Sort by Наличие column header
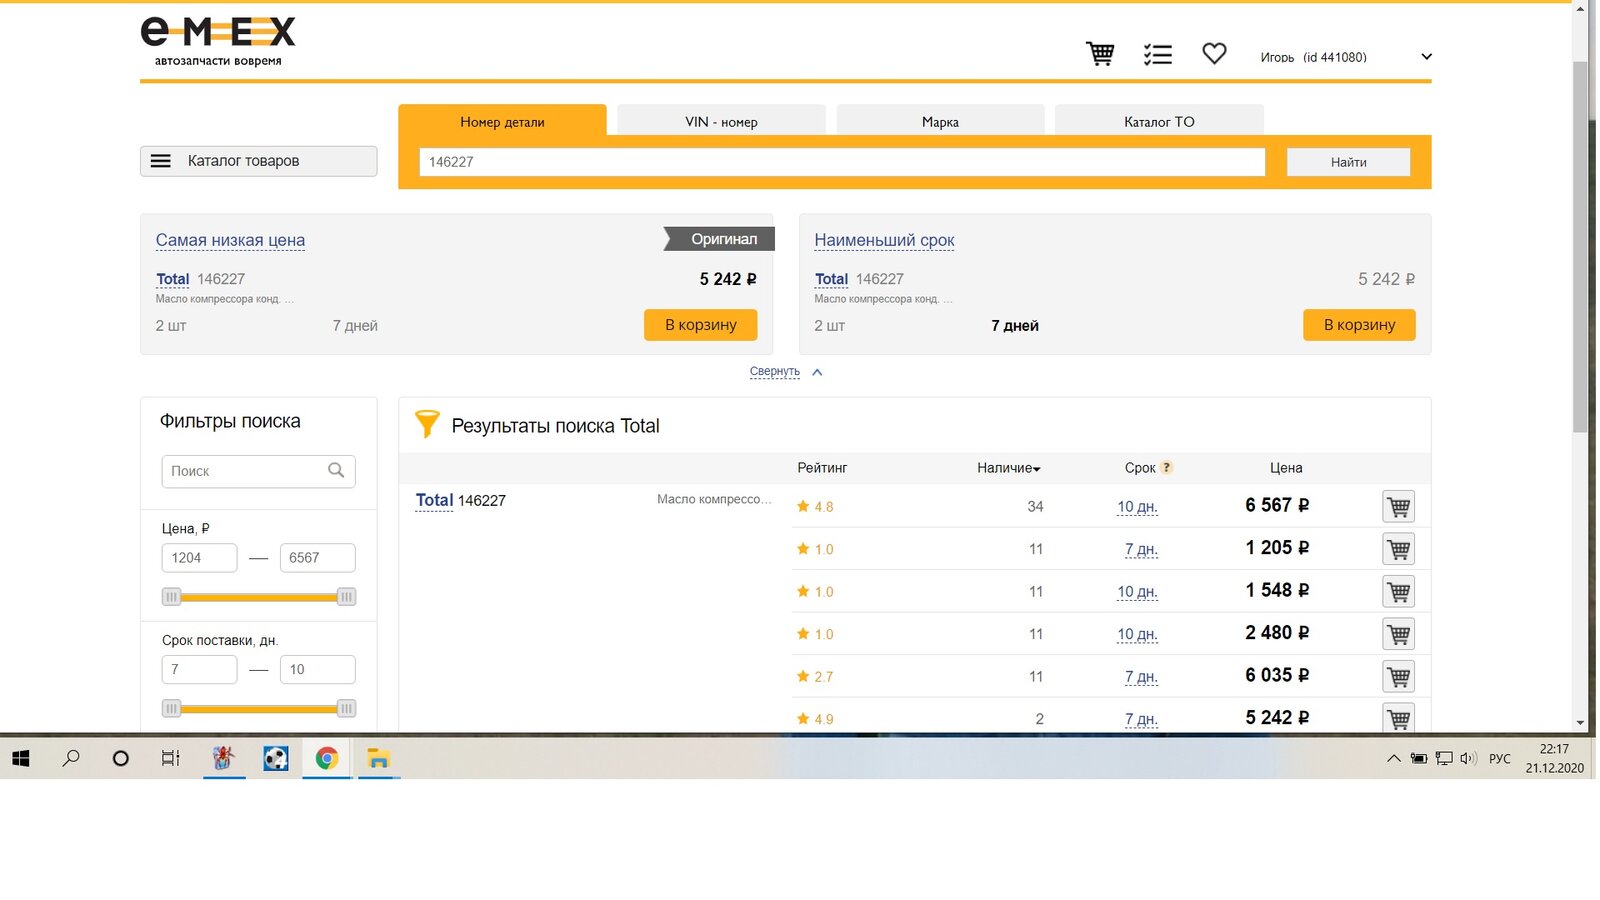Image resolution: width=1600 pixels, height=900 pixels. click(1008, 468)
